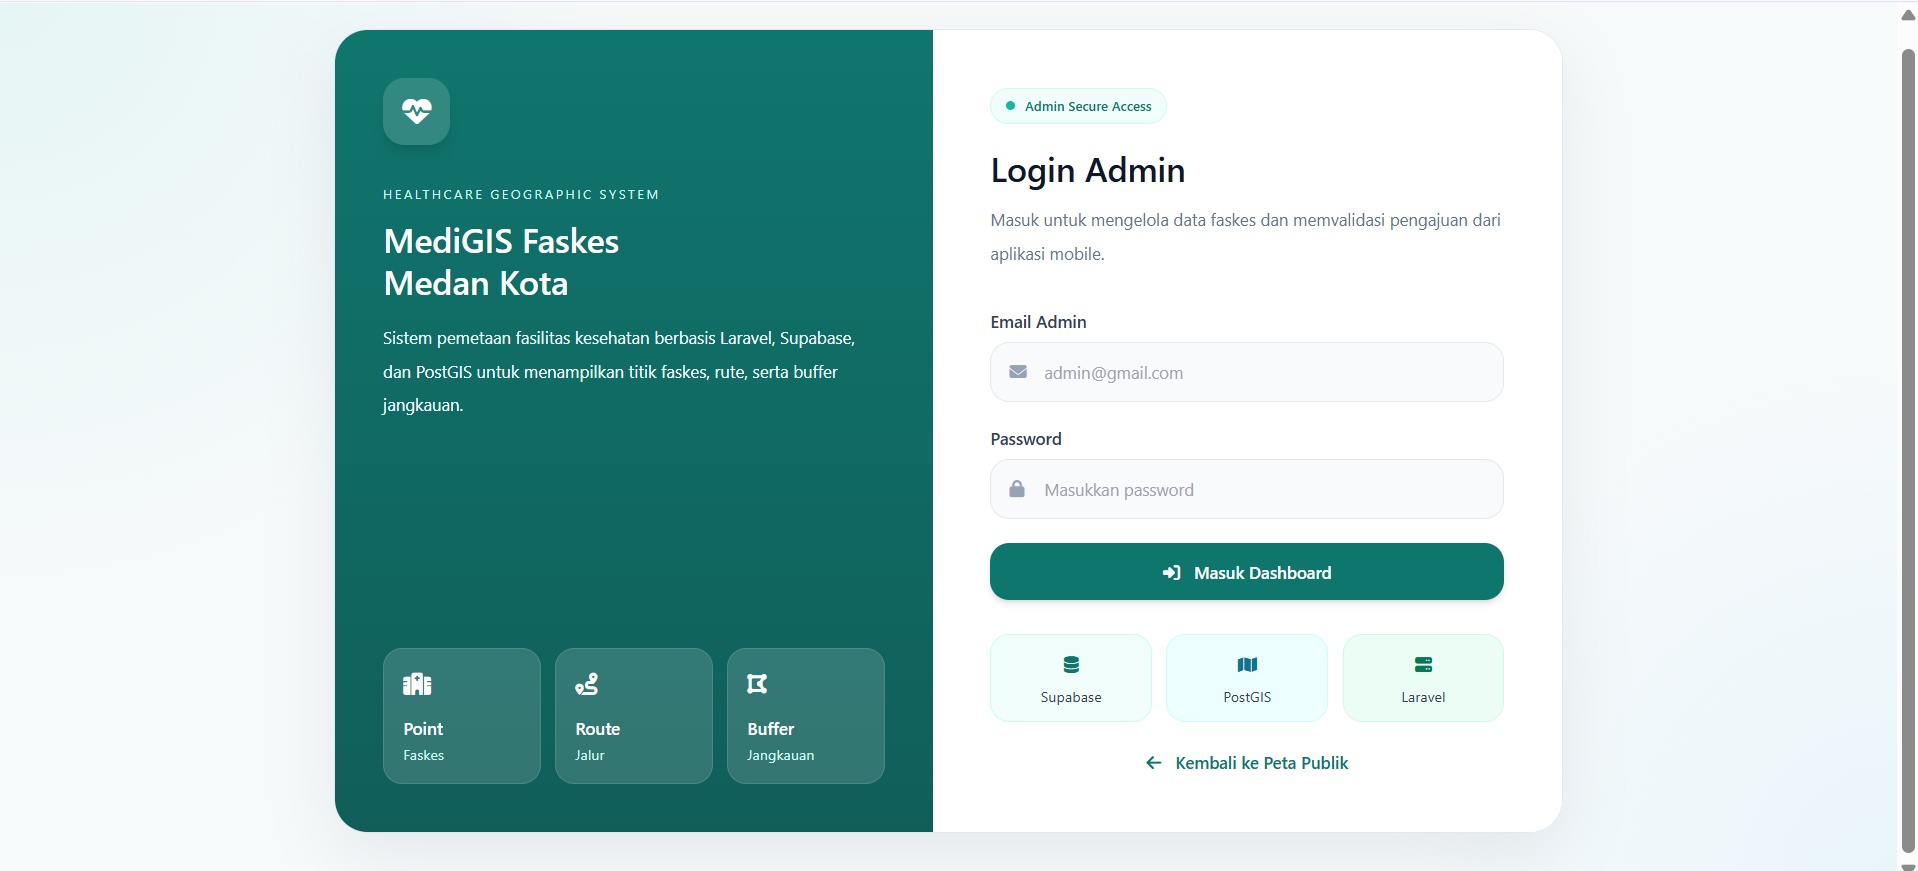Click the scrollbar up arrow
Screen dimensions: 1918x871
click(x=1908, y=15)
